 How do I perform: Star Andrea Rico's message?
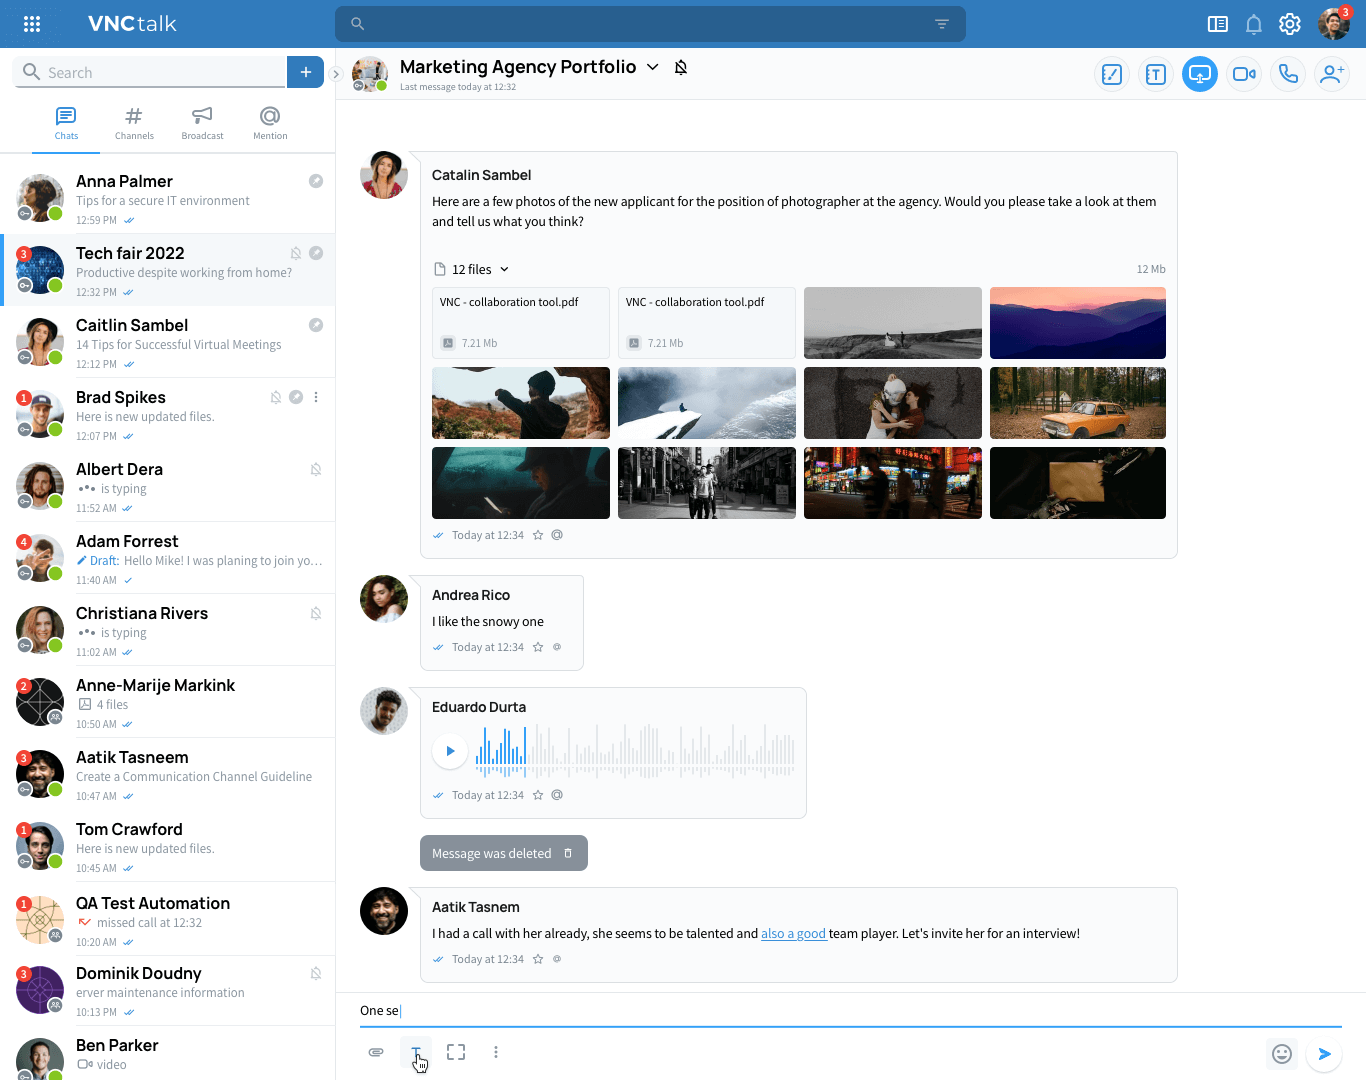click(x=538, y=647)
